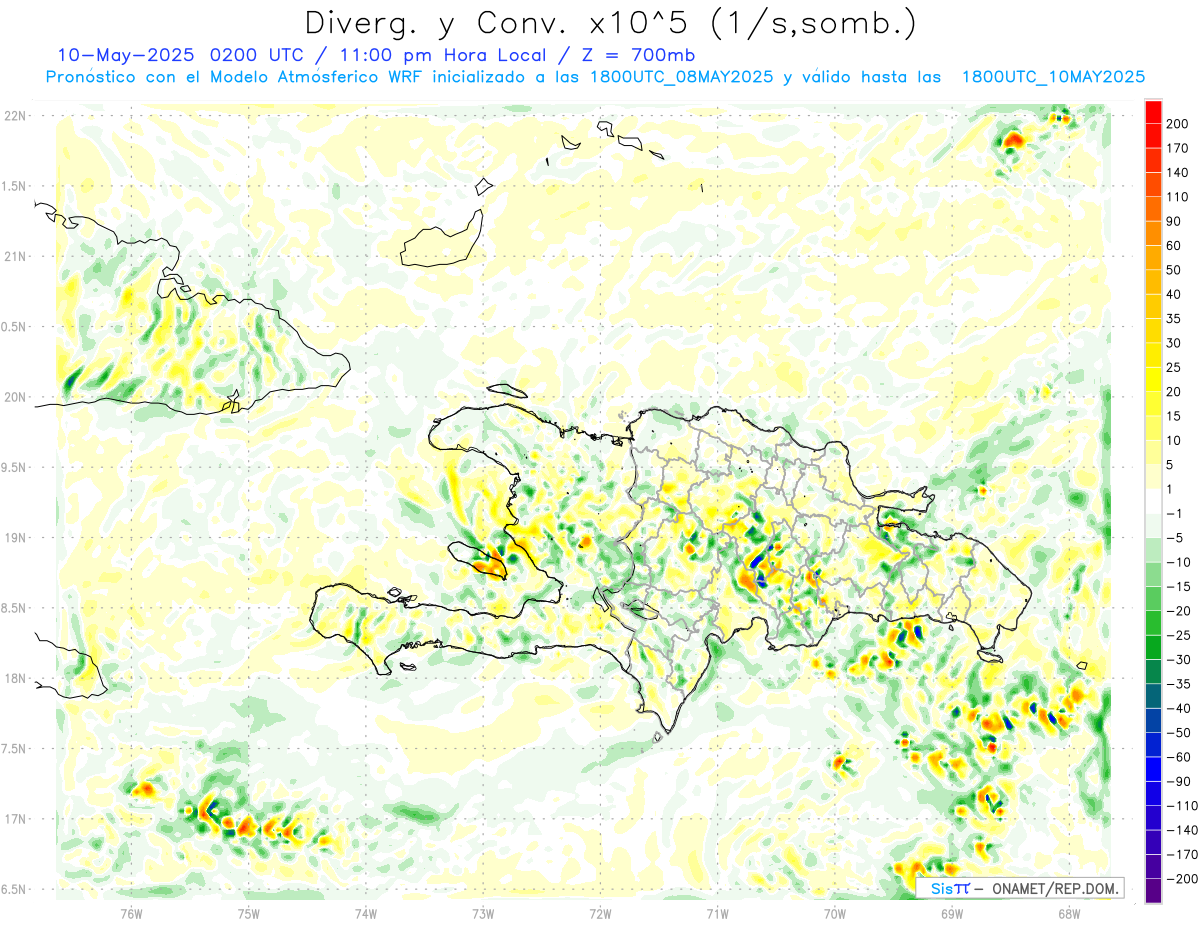Click the positive '40' legend value
The height and width of the screenshot is (927, 1200).
coord(1174,295)
